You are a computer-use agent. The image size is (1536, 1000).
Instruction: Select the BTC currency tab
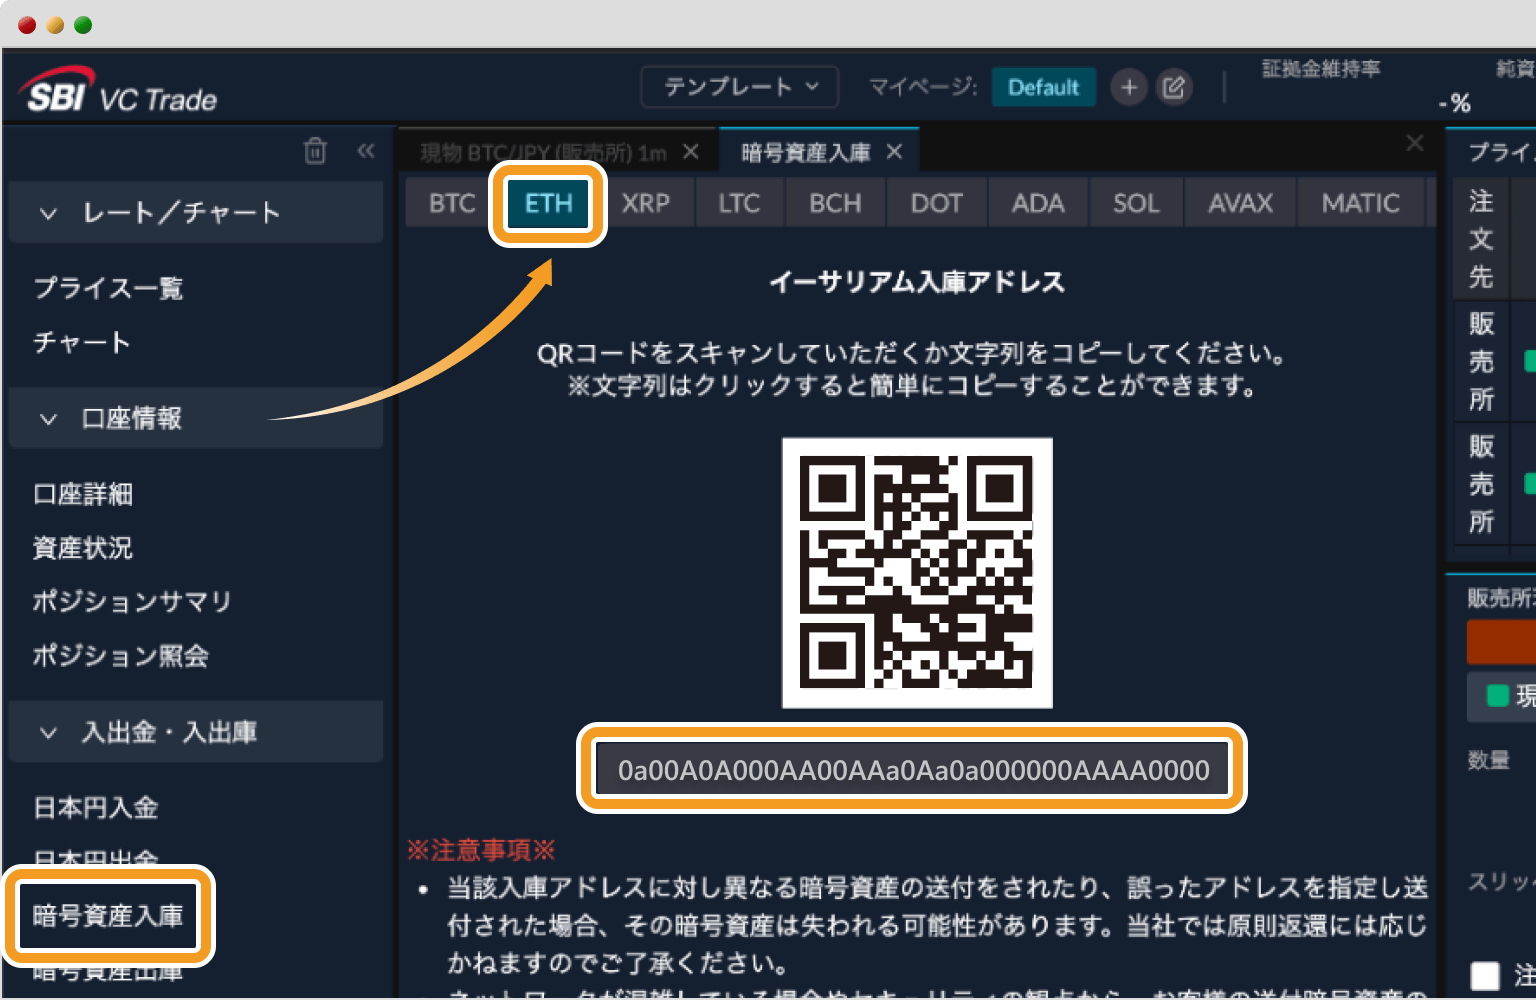tap(452, 203)
